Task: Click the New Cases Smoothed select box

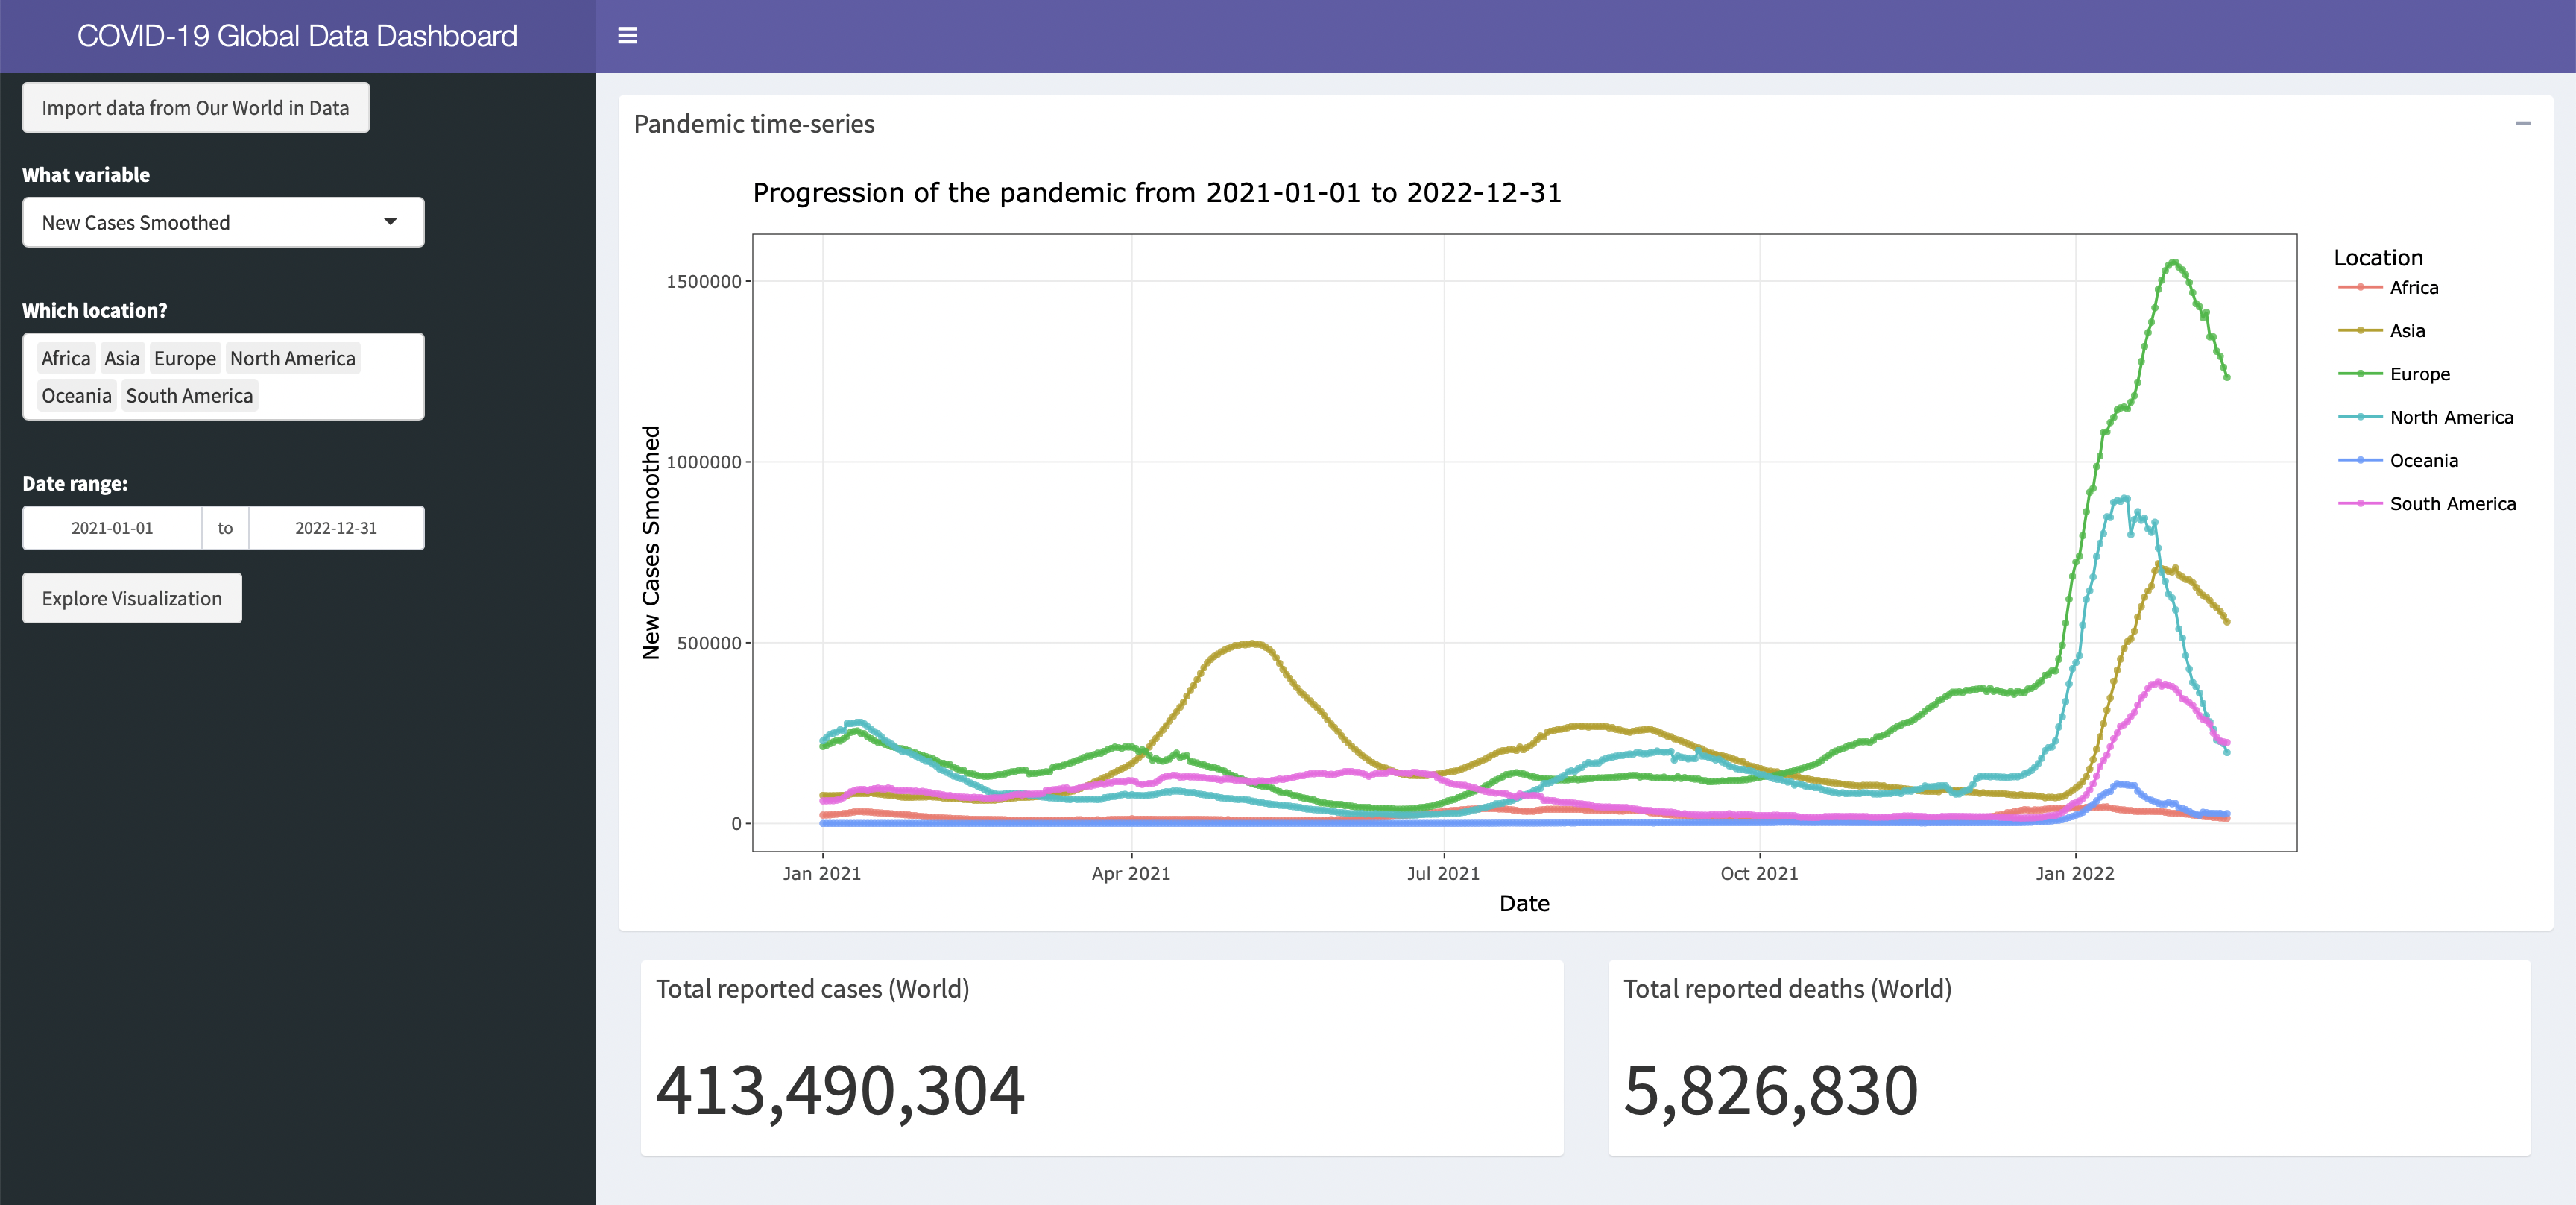Action: click(223, 222)
